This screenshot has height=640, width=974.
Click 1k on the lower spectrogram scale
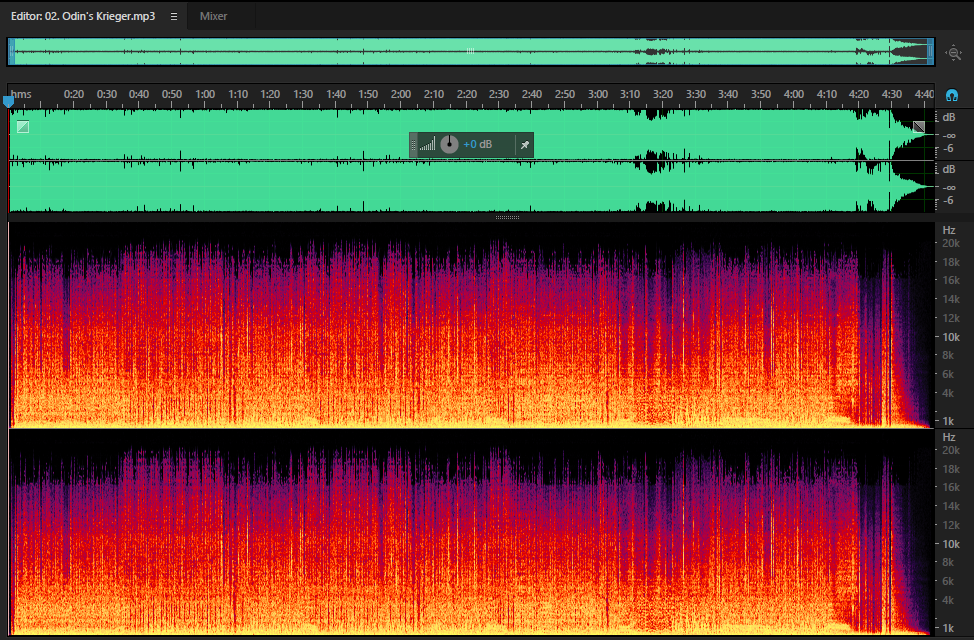click(x=948, y=628)
